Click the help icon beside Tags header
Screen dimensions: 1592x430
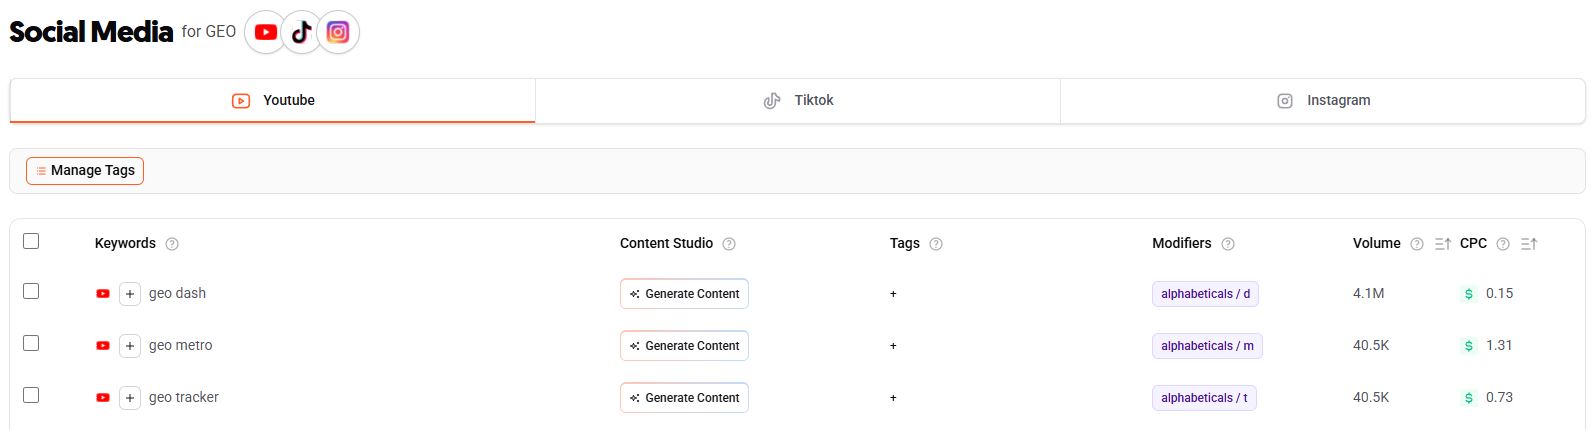pos(936,244)
